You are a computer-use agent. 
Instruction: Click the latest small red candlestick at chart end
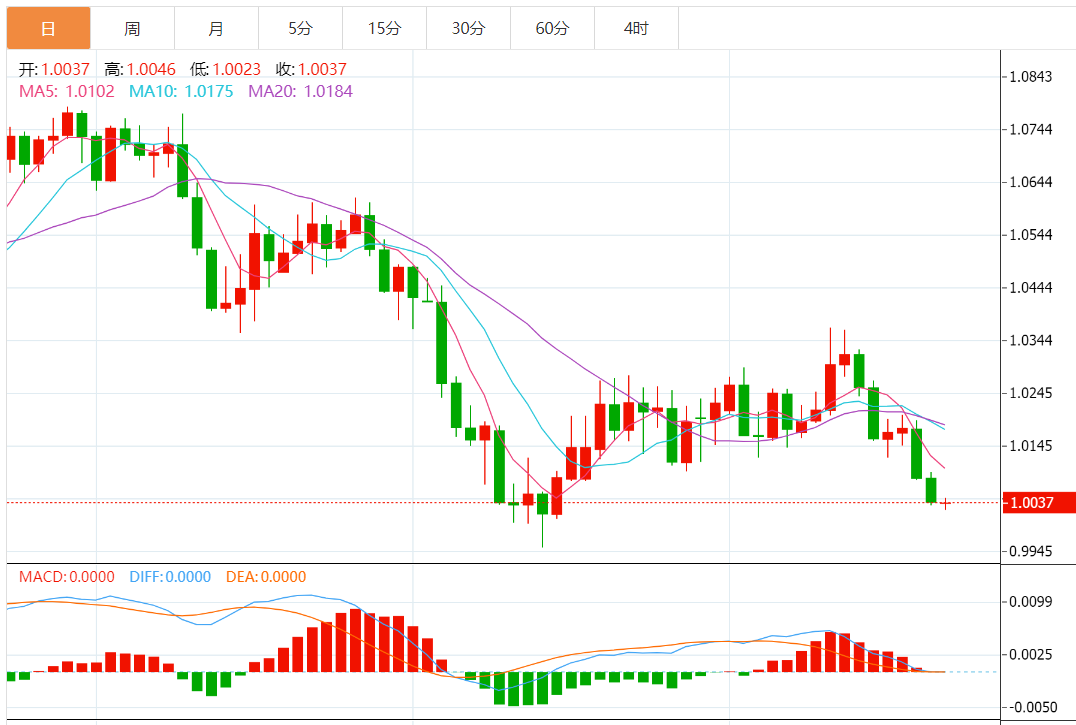click(946, 503)
